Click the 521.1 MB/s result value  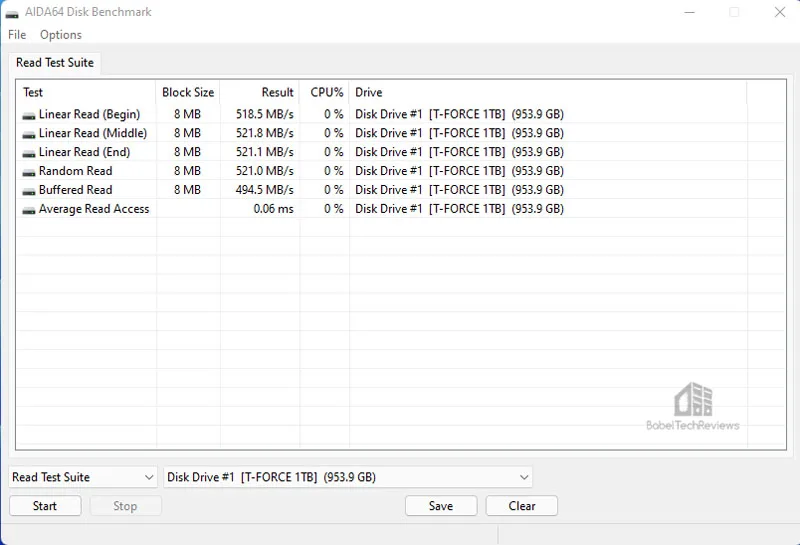pyautogui.click(x=265, y=152)
